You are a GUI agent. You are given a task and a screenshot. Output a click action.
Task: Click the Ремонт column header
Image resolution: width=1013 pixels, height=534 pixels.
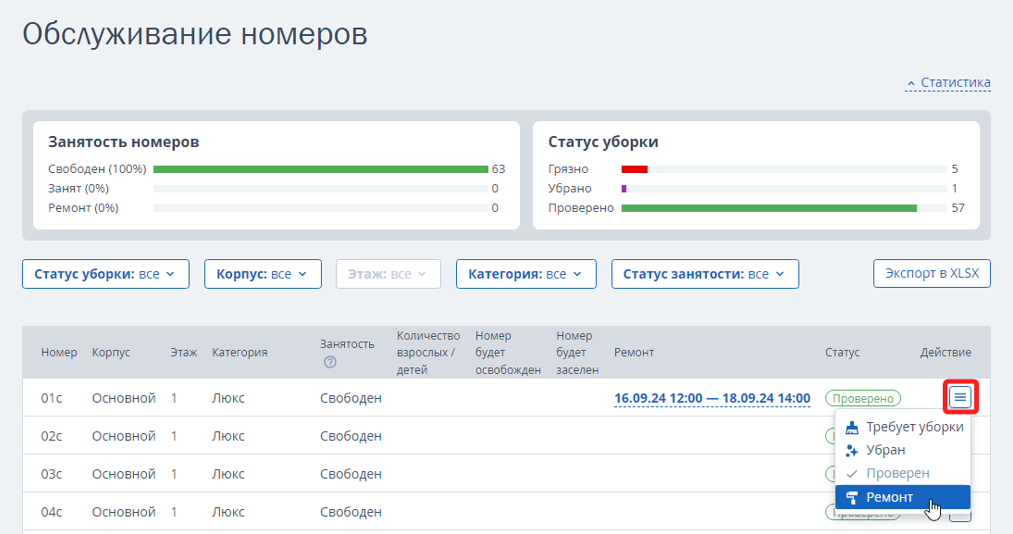coord(634,353)
